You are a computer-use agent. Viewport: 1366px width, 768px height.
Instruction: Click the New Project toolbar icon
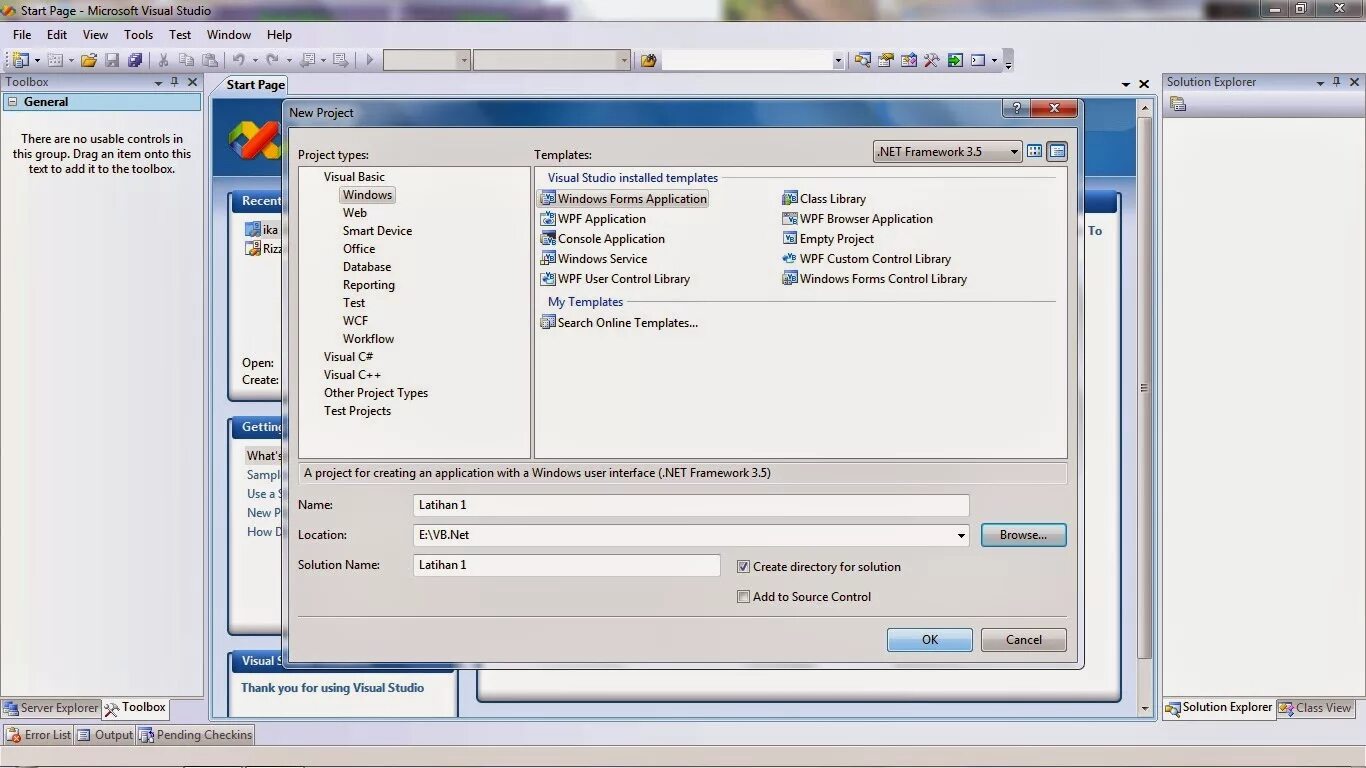point(20,60)
